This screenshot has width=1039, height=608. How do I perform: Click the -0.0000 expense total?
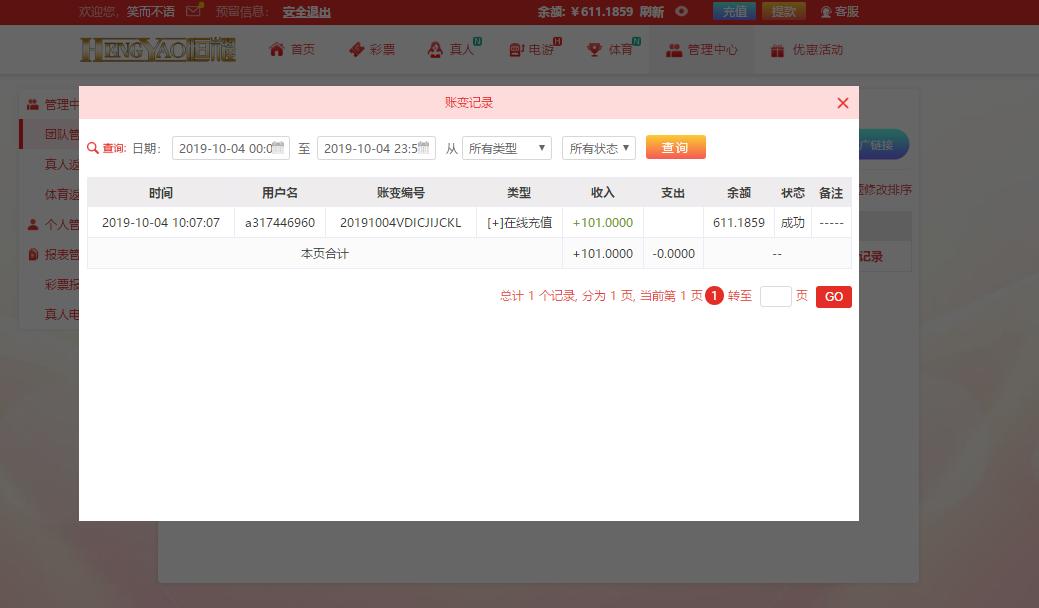[x=673, y=254]
